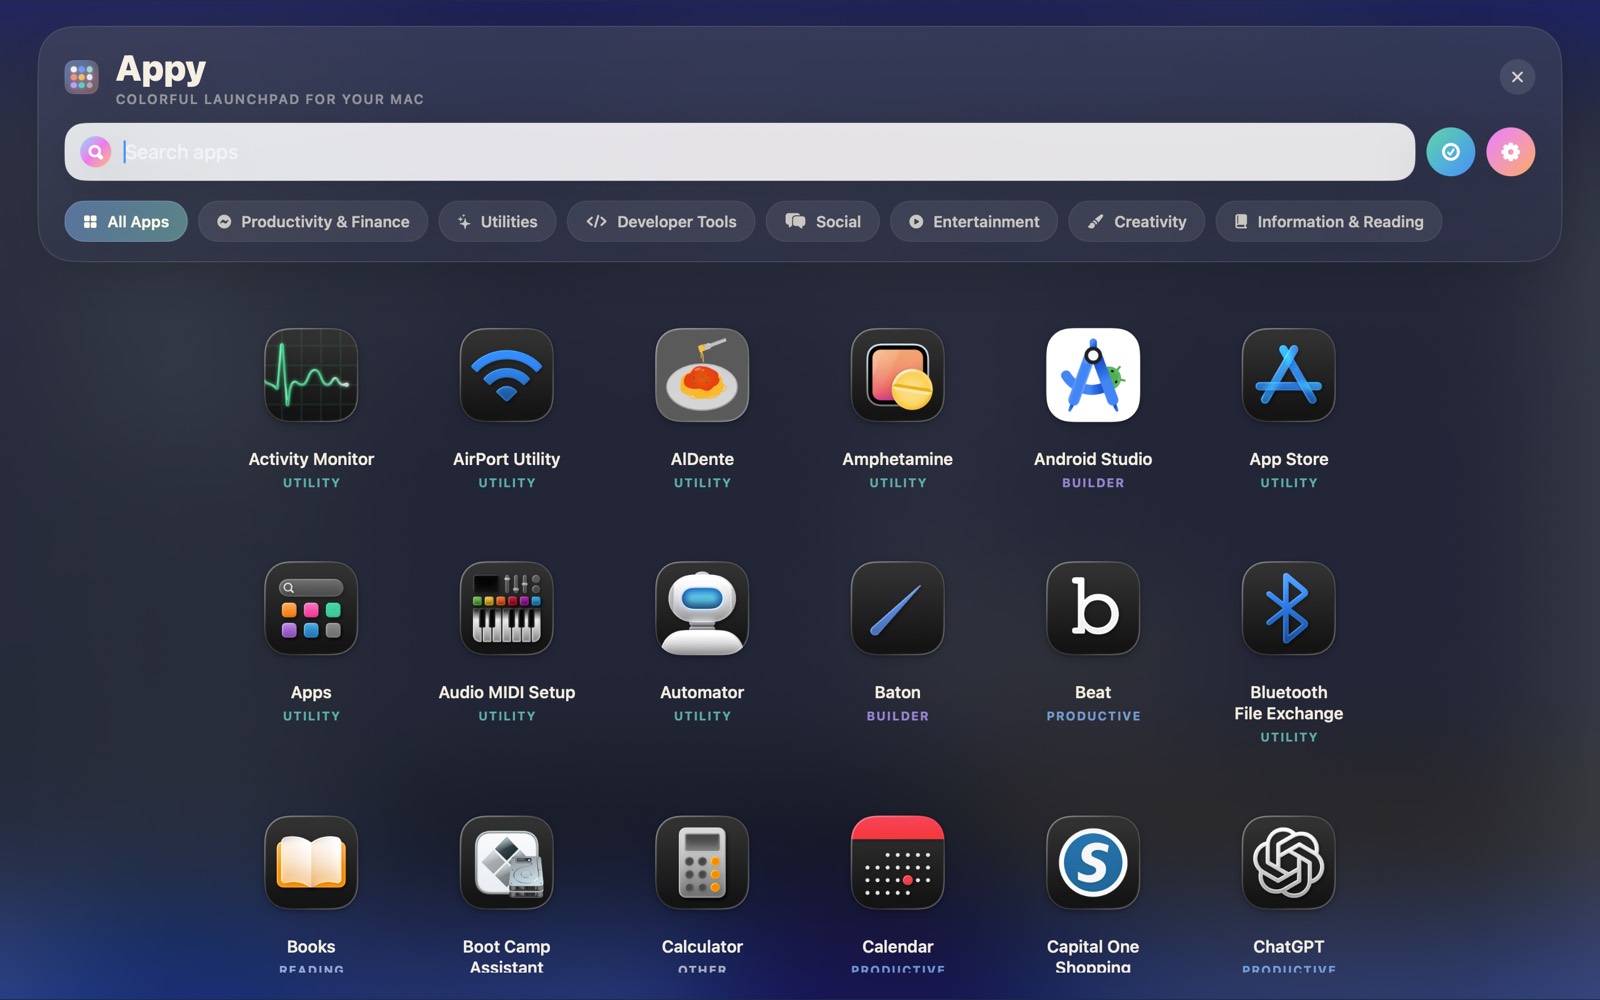The image size is (1600, 1000).
Task: Open the Baton app
Action: click(898, 608)
